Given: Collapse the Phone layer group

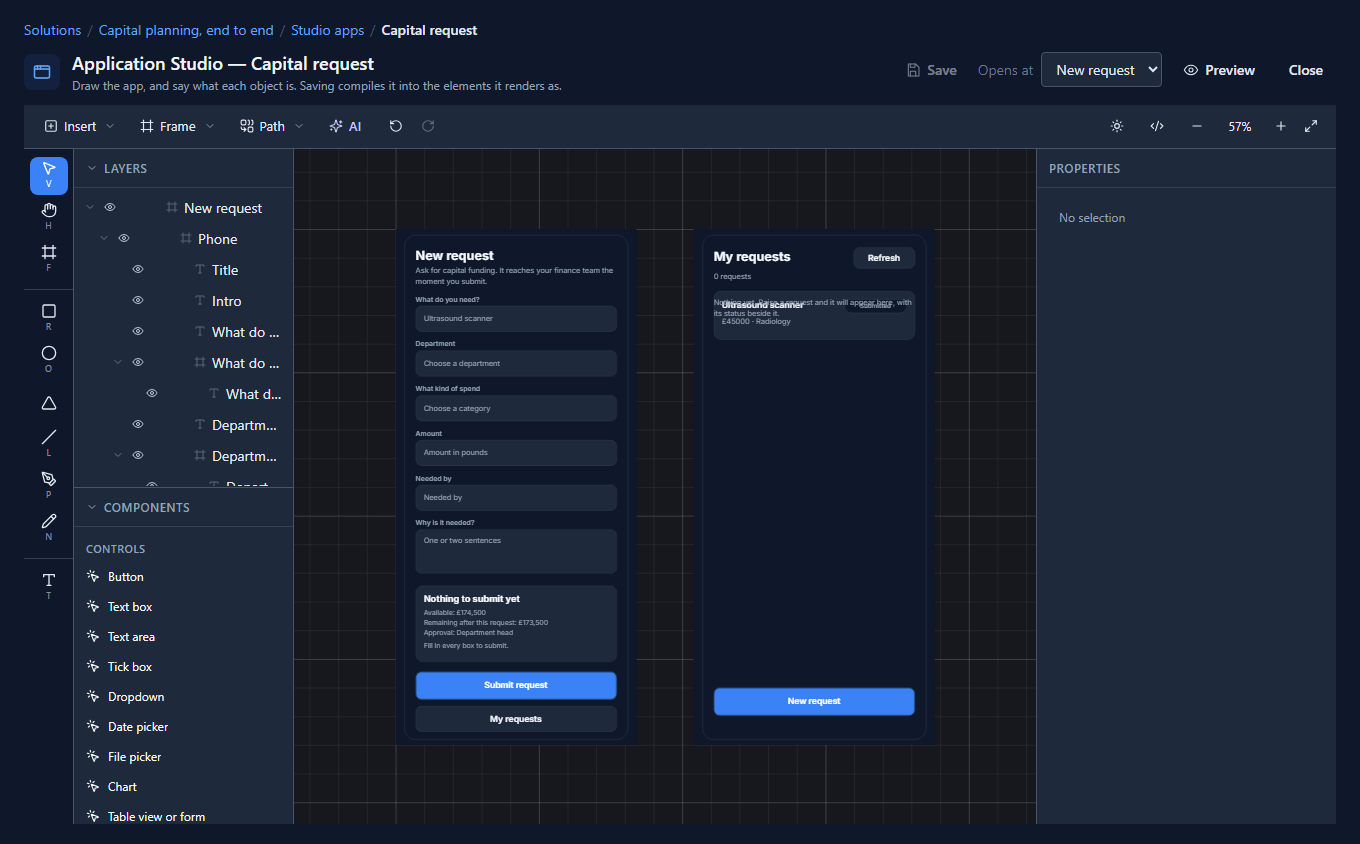Looking at the screenshot, I should (104, 239).
